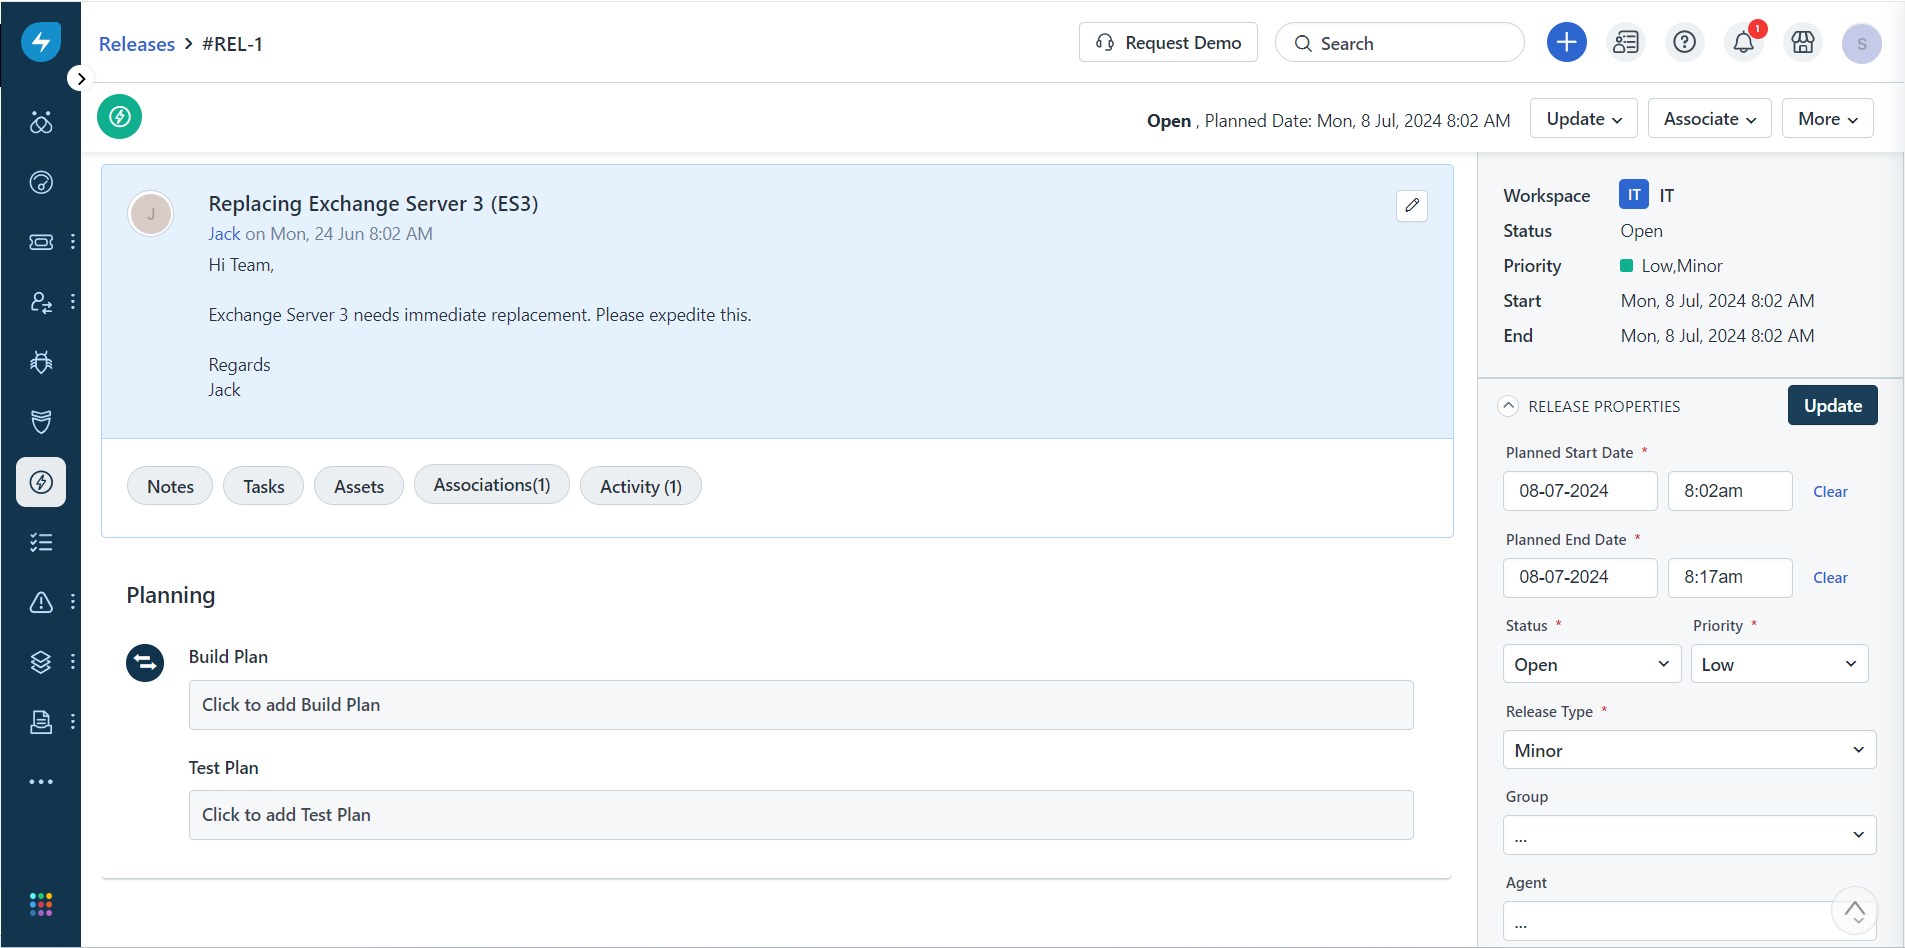
Task: Open the user profile avatar S
Action: [x=1862, y=43]
